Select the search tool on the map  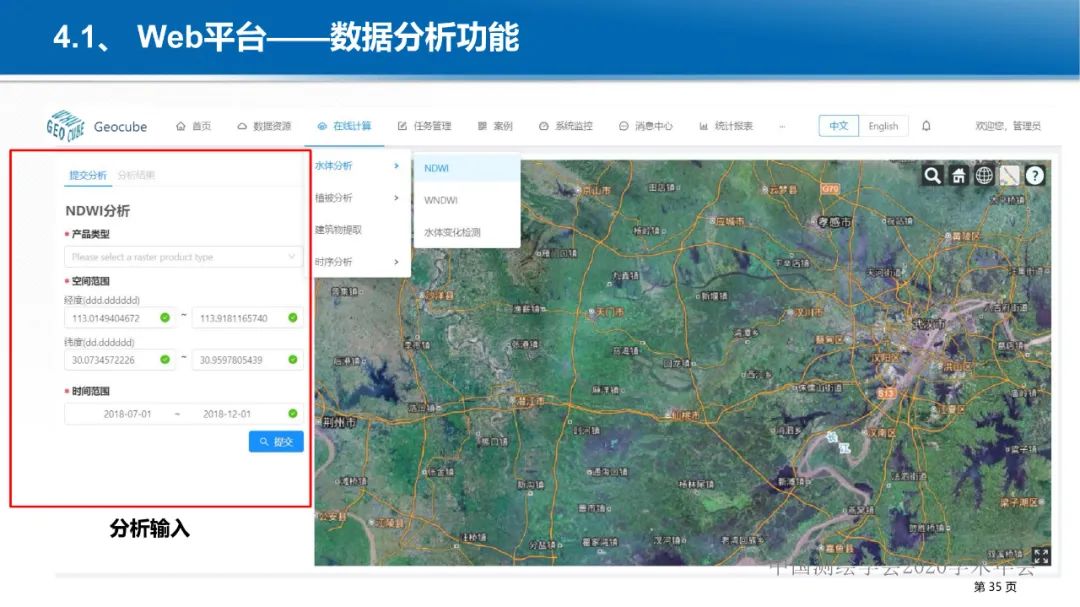tap(932, 175)
